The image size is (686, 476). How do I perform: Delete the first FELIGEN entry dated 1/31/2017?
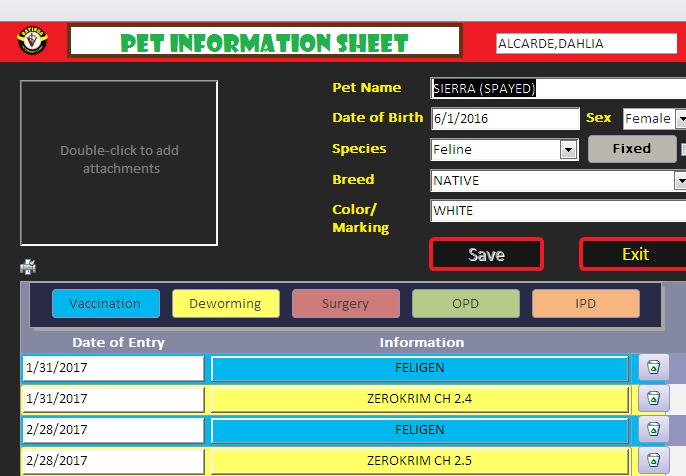point(652,368)
